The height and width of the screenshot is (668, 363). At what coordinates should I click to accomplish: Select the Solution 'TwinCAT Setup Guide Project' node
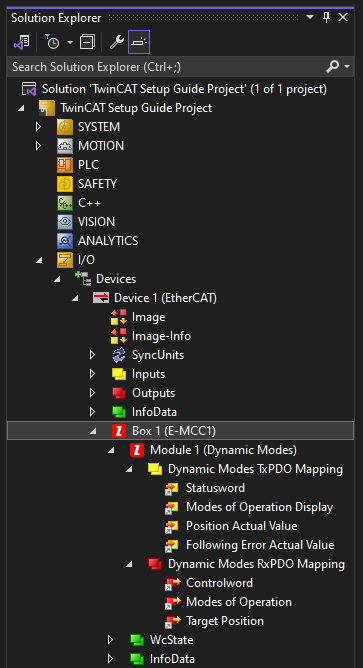(x=184, y=89)
